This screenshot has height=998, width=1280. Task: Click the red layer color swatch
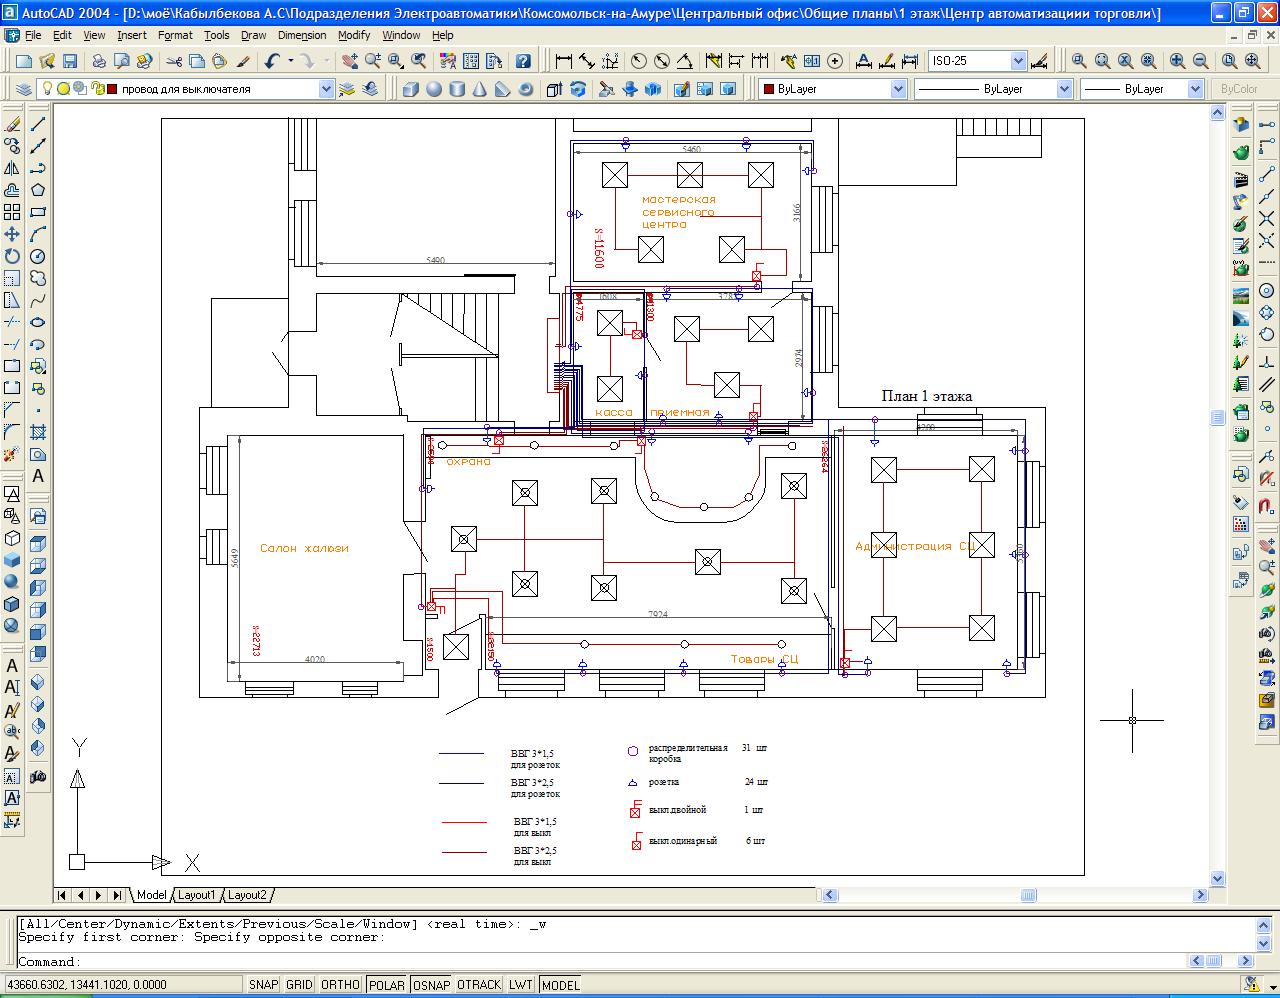[x=112, y=89]
